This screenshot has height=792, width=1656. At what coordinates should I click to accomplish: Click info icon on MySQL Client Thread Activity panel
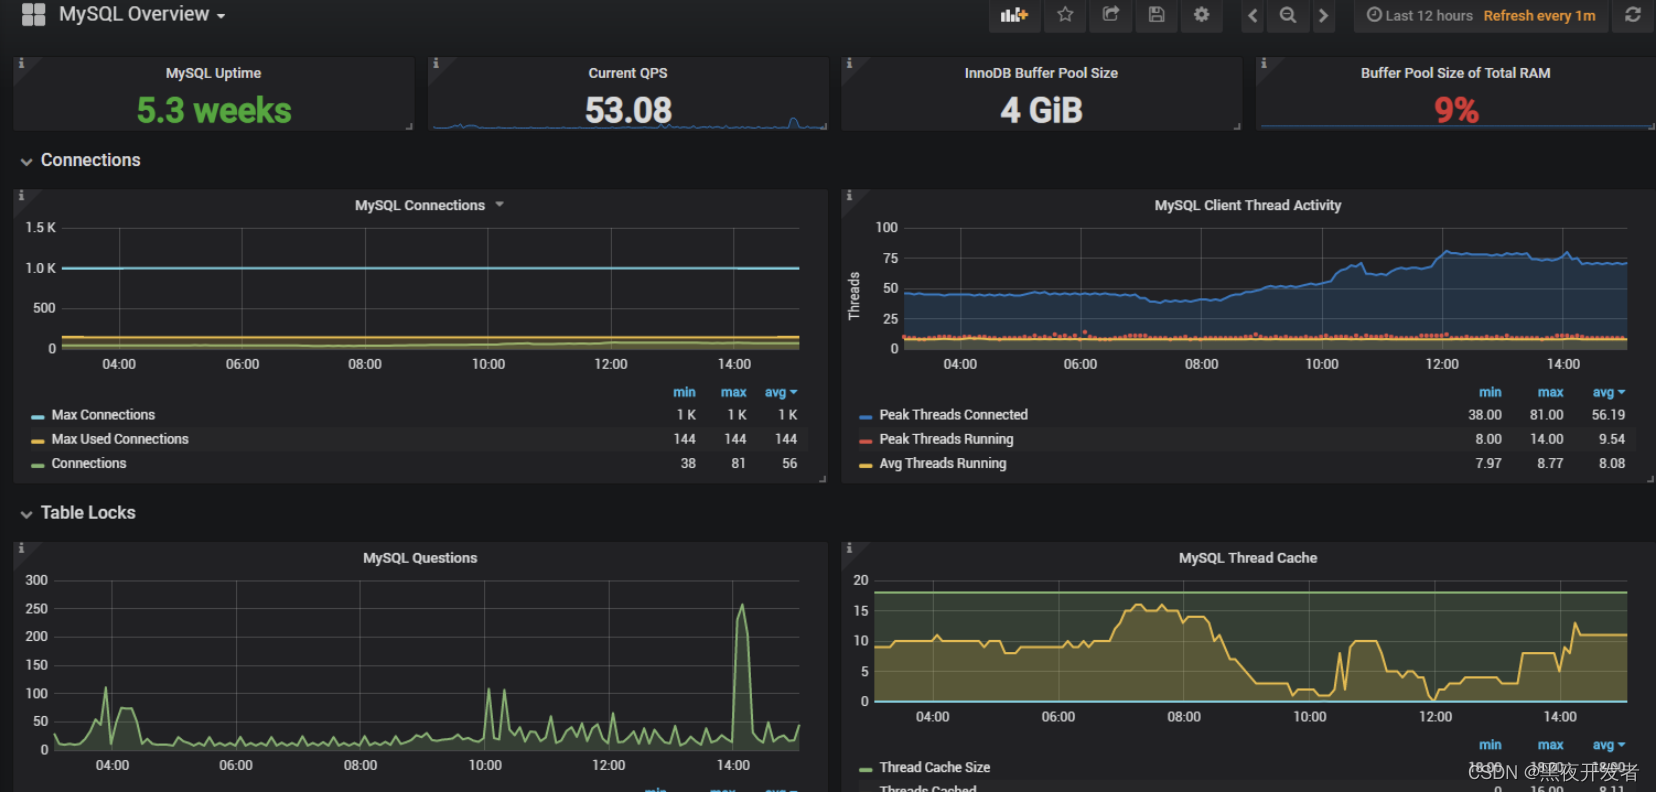849,196
